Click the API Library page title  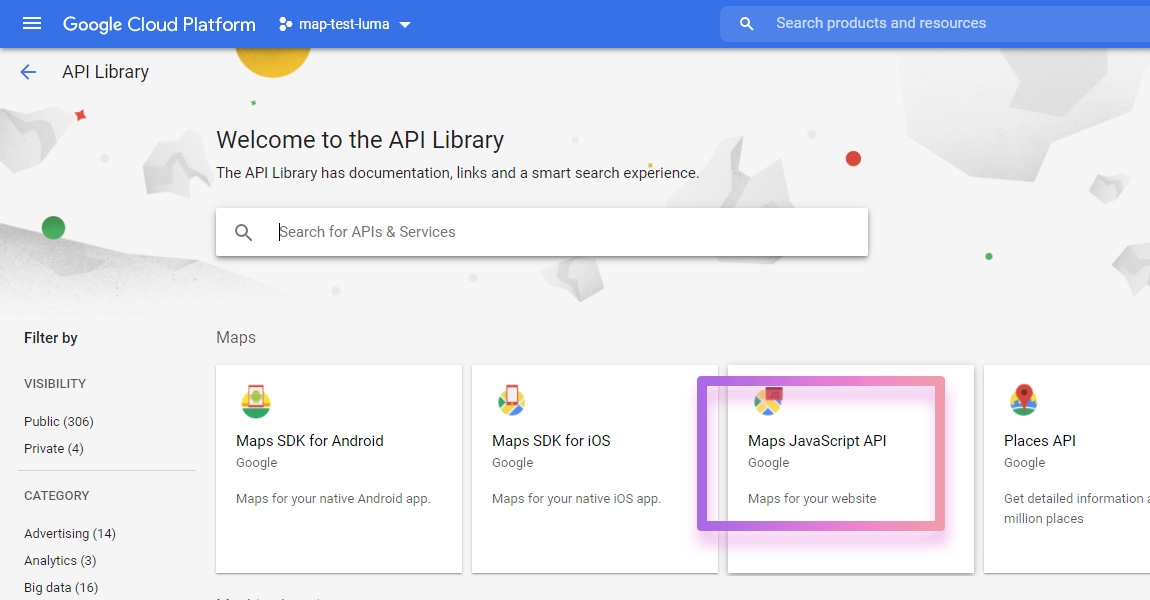[x=106, y=72]
